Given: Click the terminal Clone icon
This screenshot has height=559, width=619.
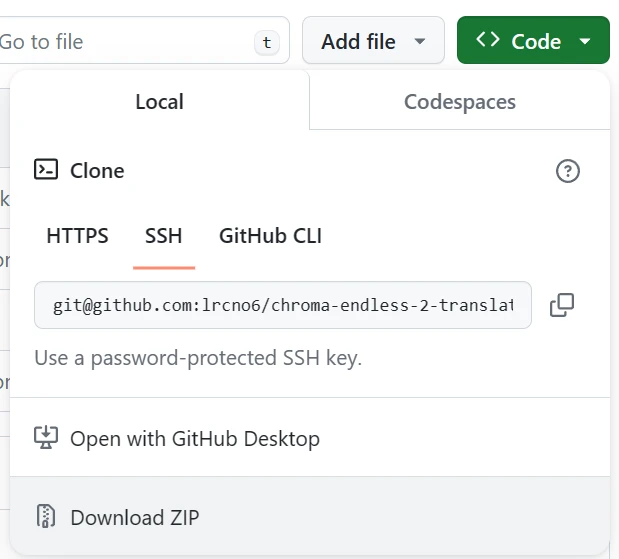Looking at the screenshot, I should pyautogui.click(x=46, y=170).
